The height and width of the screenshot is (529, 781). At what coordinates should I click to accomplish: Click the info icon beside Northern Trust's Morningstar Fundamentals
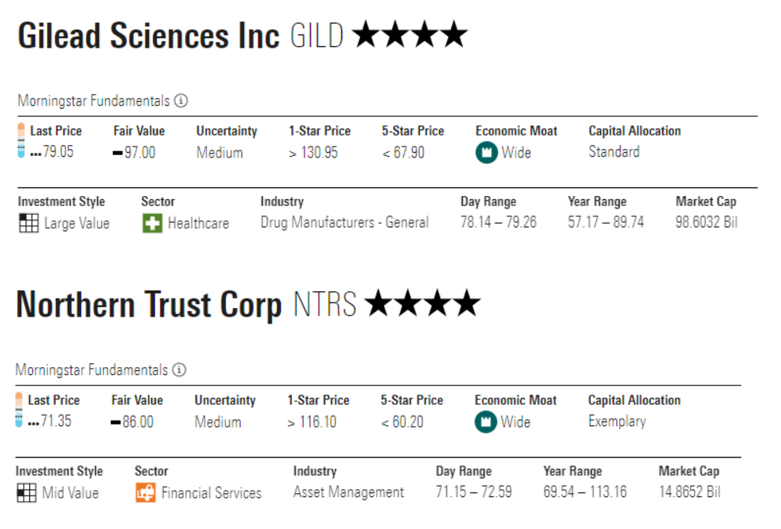coord(180,370)
